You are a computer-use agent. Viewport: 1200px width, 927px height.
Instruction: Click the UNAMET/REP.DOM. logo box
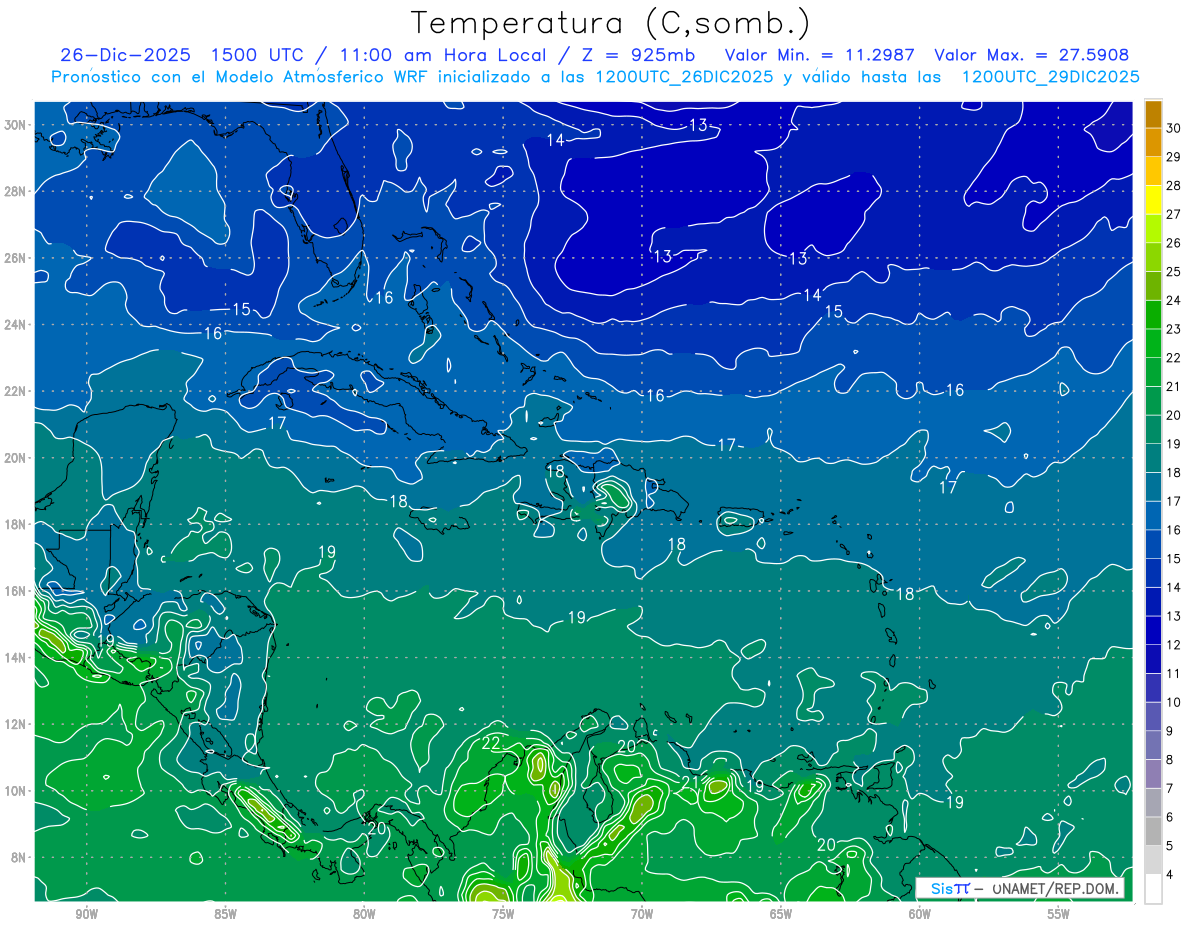1019,888
